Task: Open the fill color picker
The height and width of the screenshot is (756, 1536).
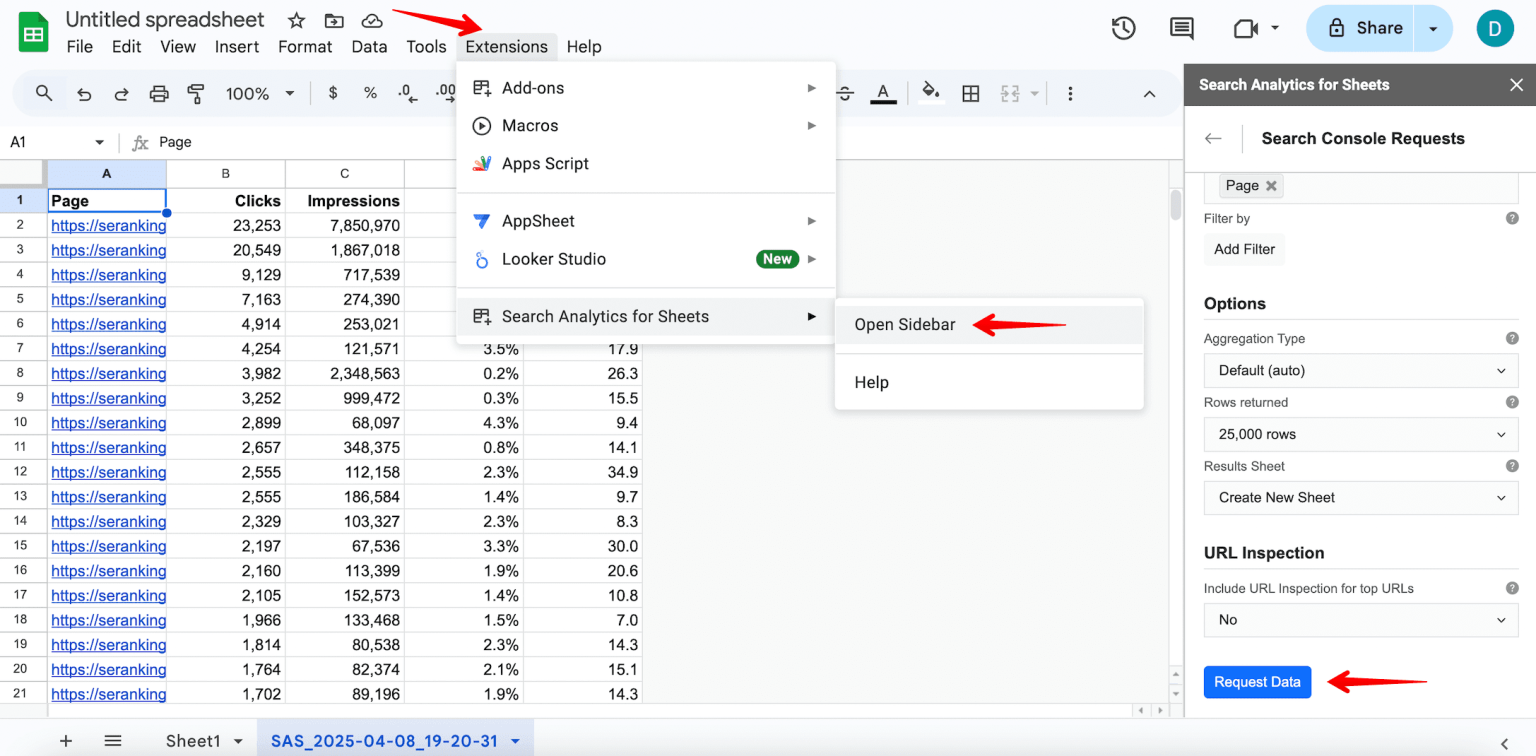Action: pos(930,93)
